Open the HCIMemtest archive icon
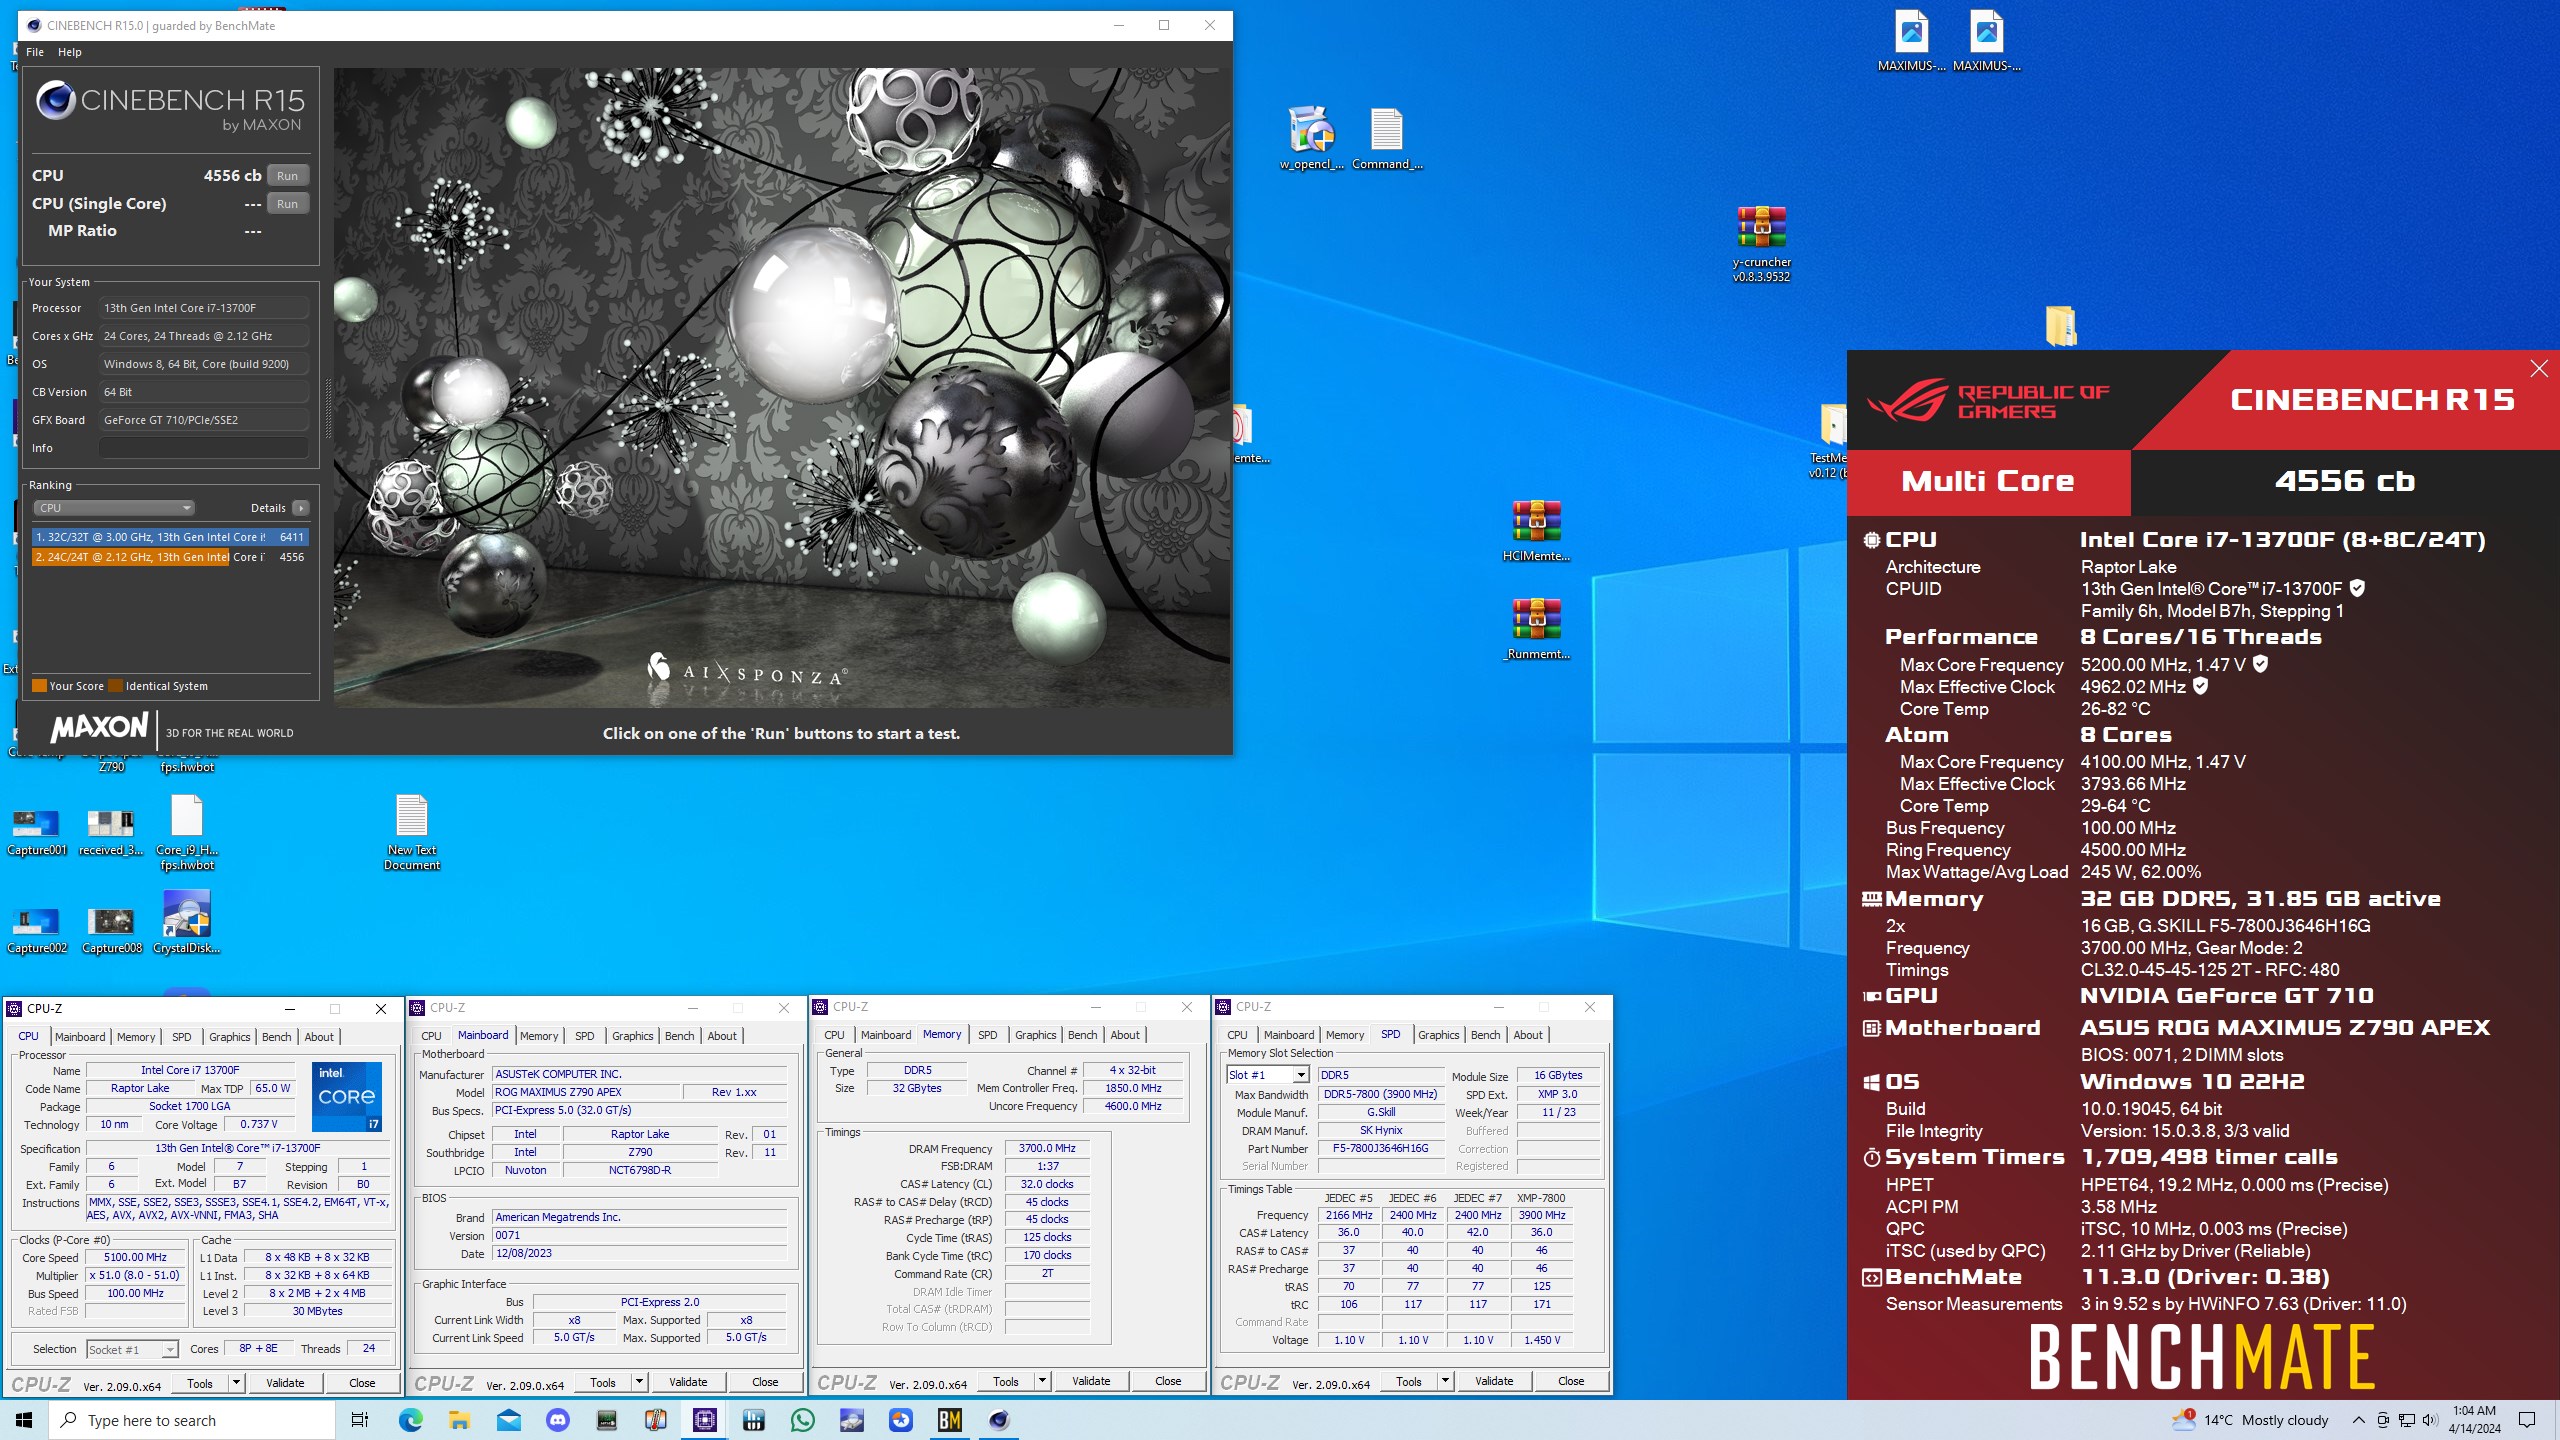Screen dimensions: 2560x1440 click(x=1536, y=531)
